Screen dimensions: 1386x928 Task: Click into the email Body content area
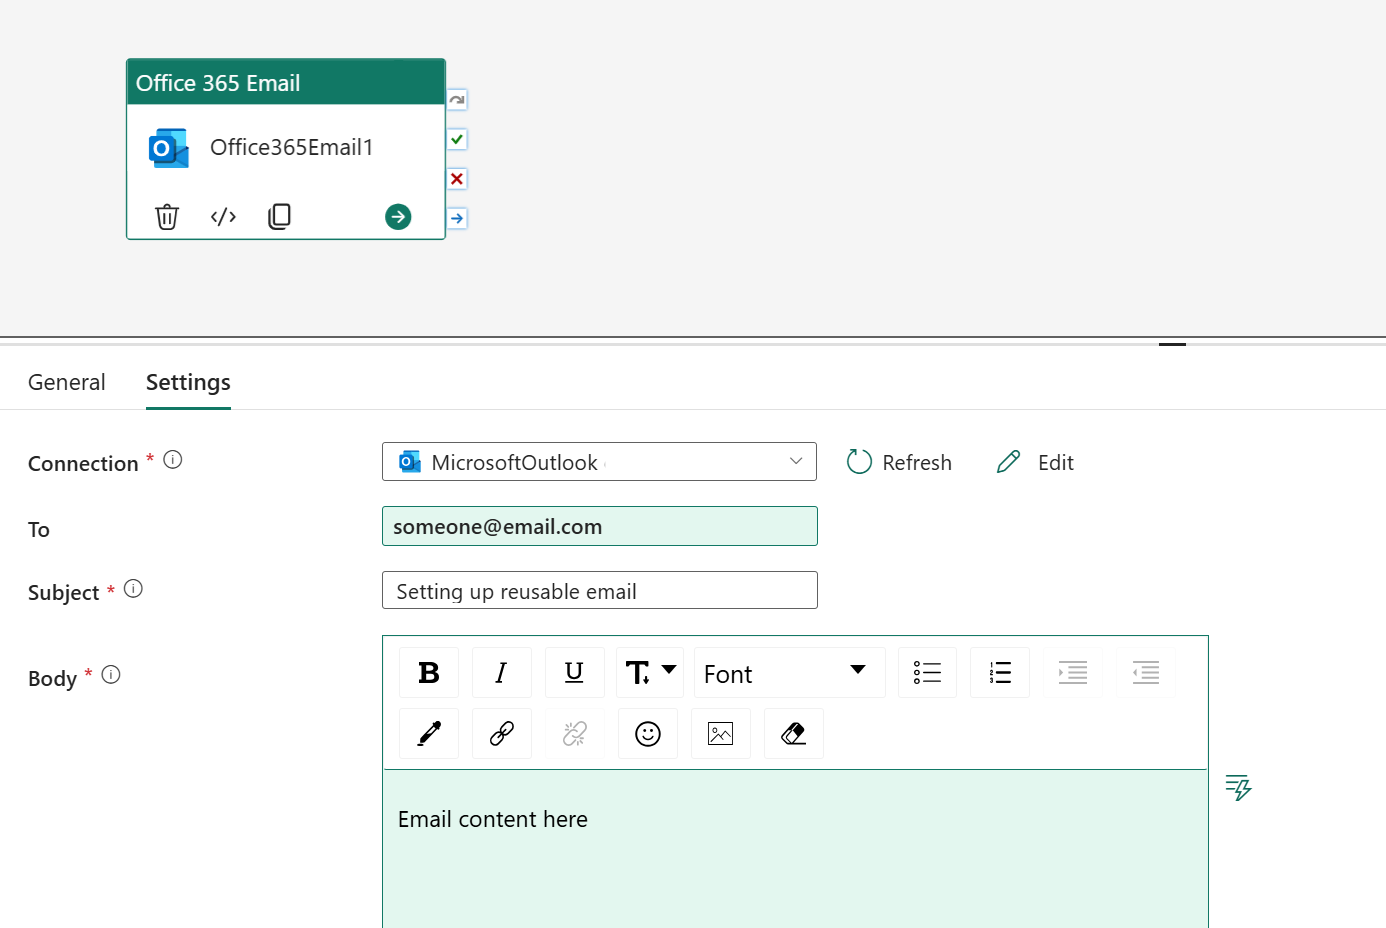tap(795, 848)
